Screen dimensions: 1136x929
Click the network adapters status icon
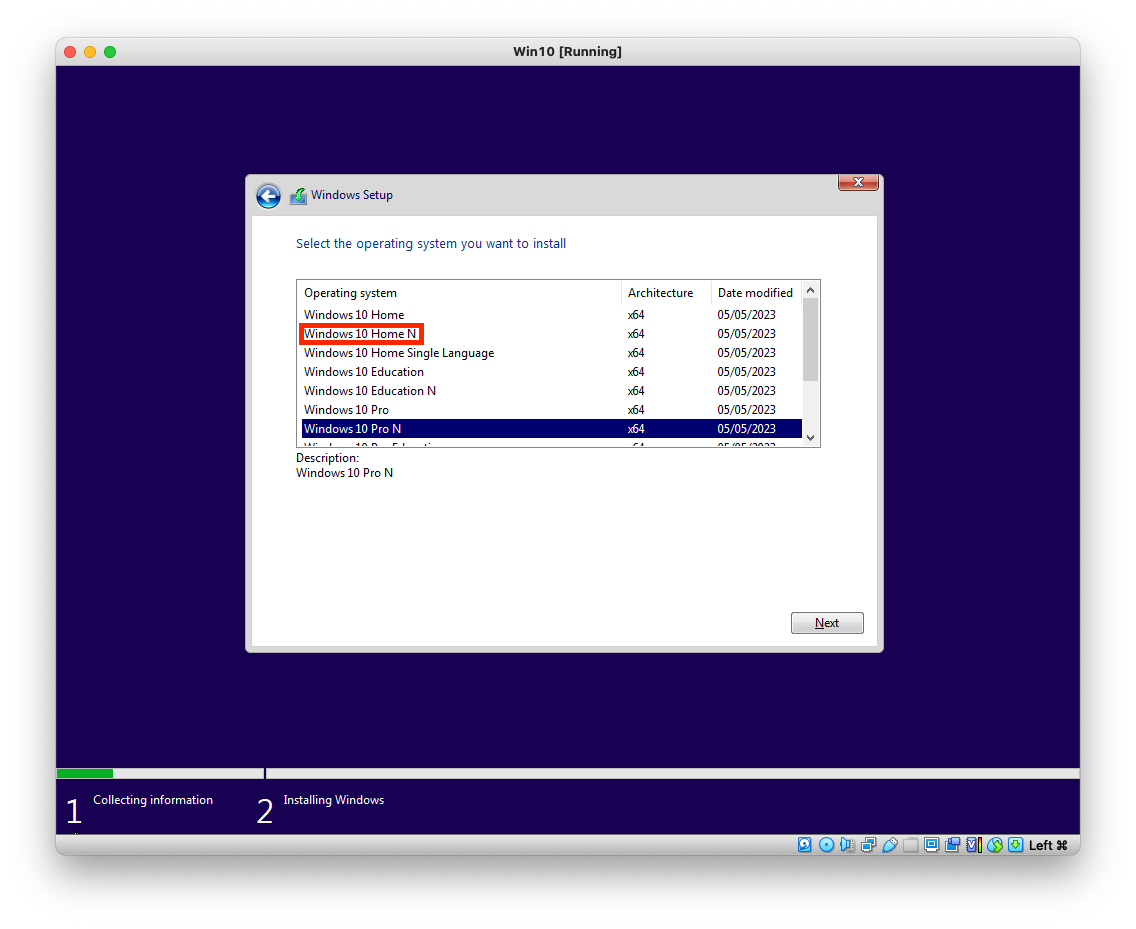(869, 845)
